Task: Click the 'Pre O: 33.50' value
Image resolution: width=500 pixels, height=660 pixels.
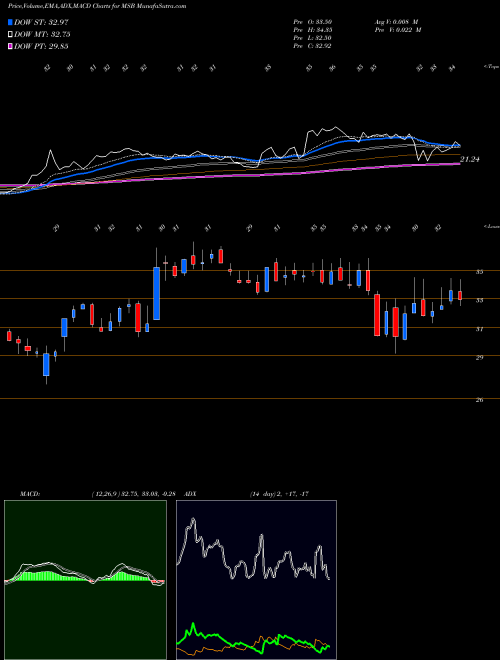Action: click(x=313, y=22)
